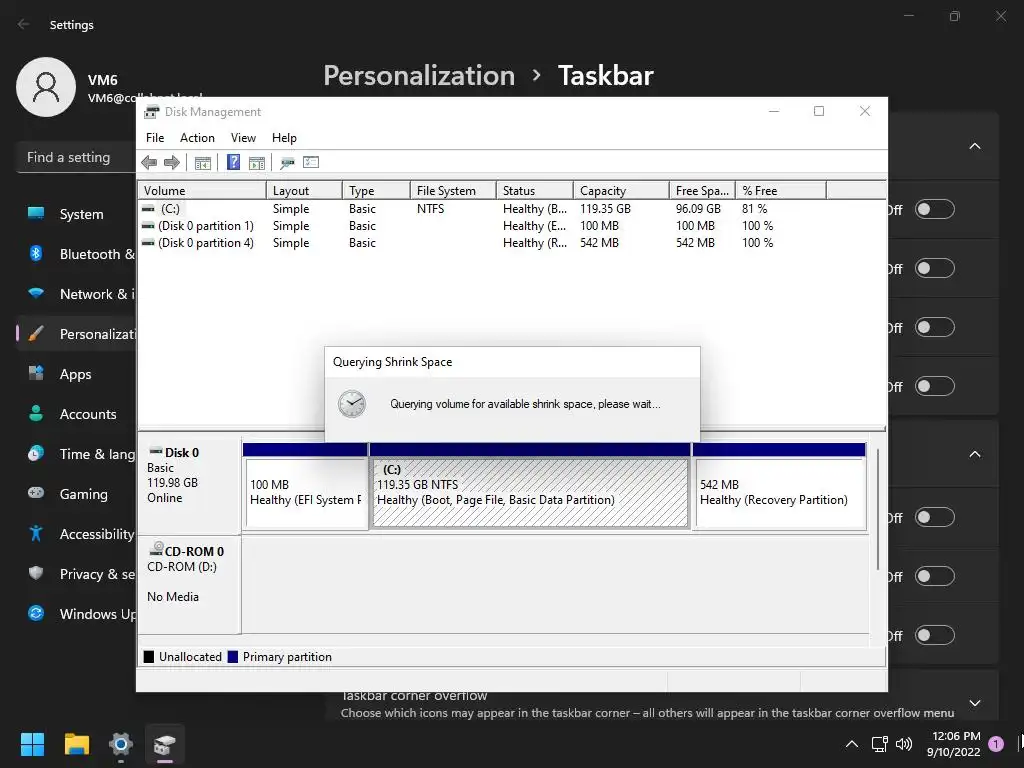Click the Forward arrow in Disk Management toolbar
The width and height of the screenshot is (1024, 768).
172,163
